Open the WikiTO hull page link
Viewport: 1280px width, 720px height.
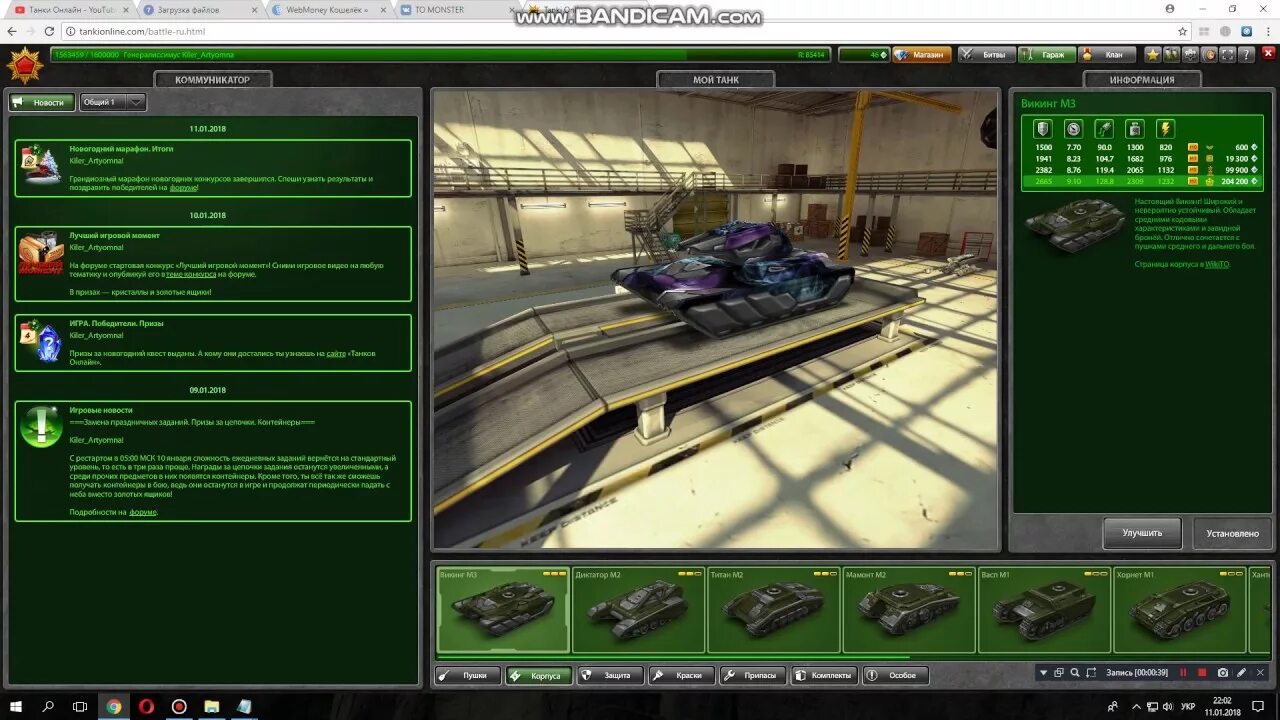click(1216, 264)
